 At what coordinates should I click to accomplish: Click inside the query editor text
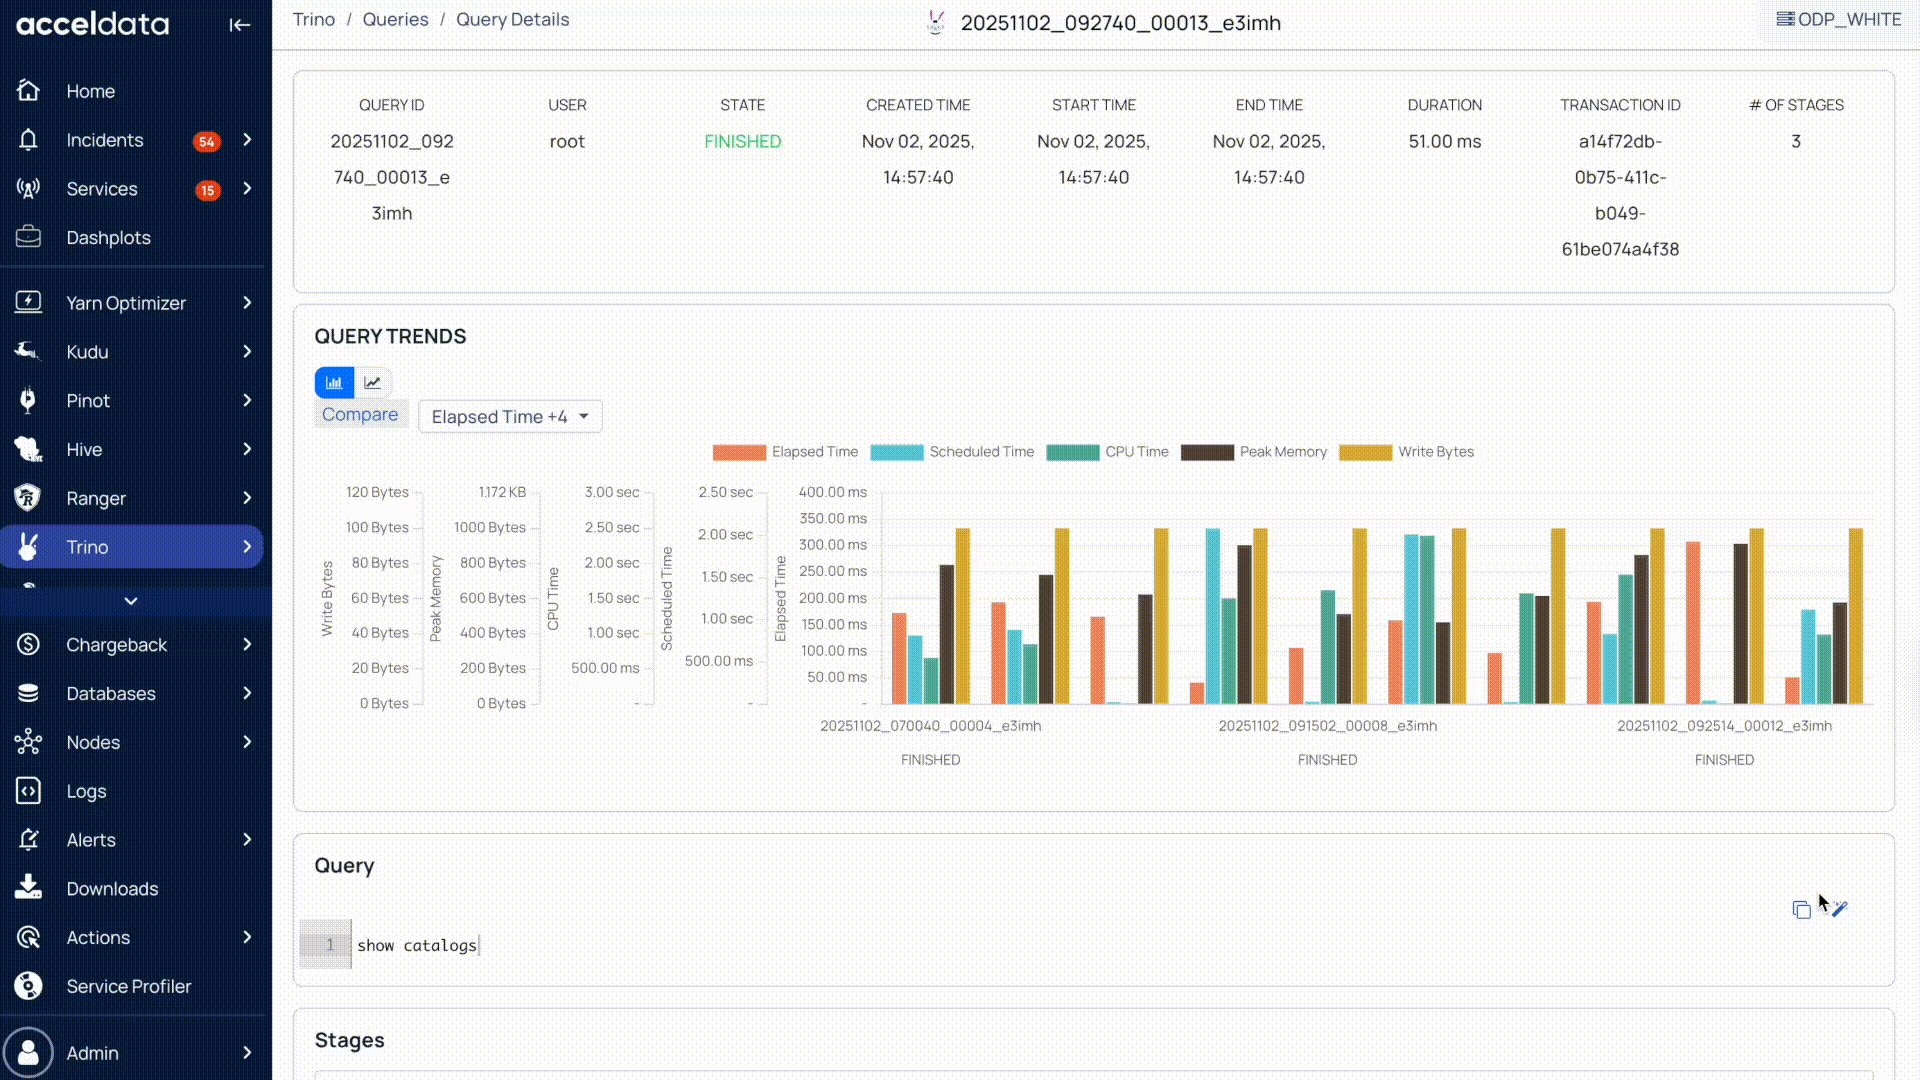[x=417, y=945]
